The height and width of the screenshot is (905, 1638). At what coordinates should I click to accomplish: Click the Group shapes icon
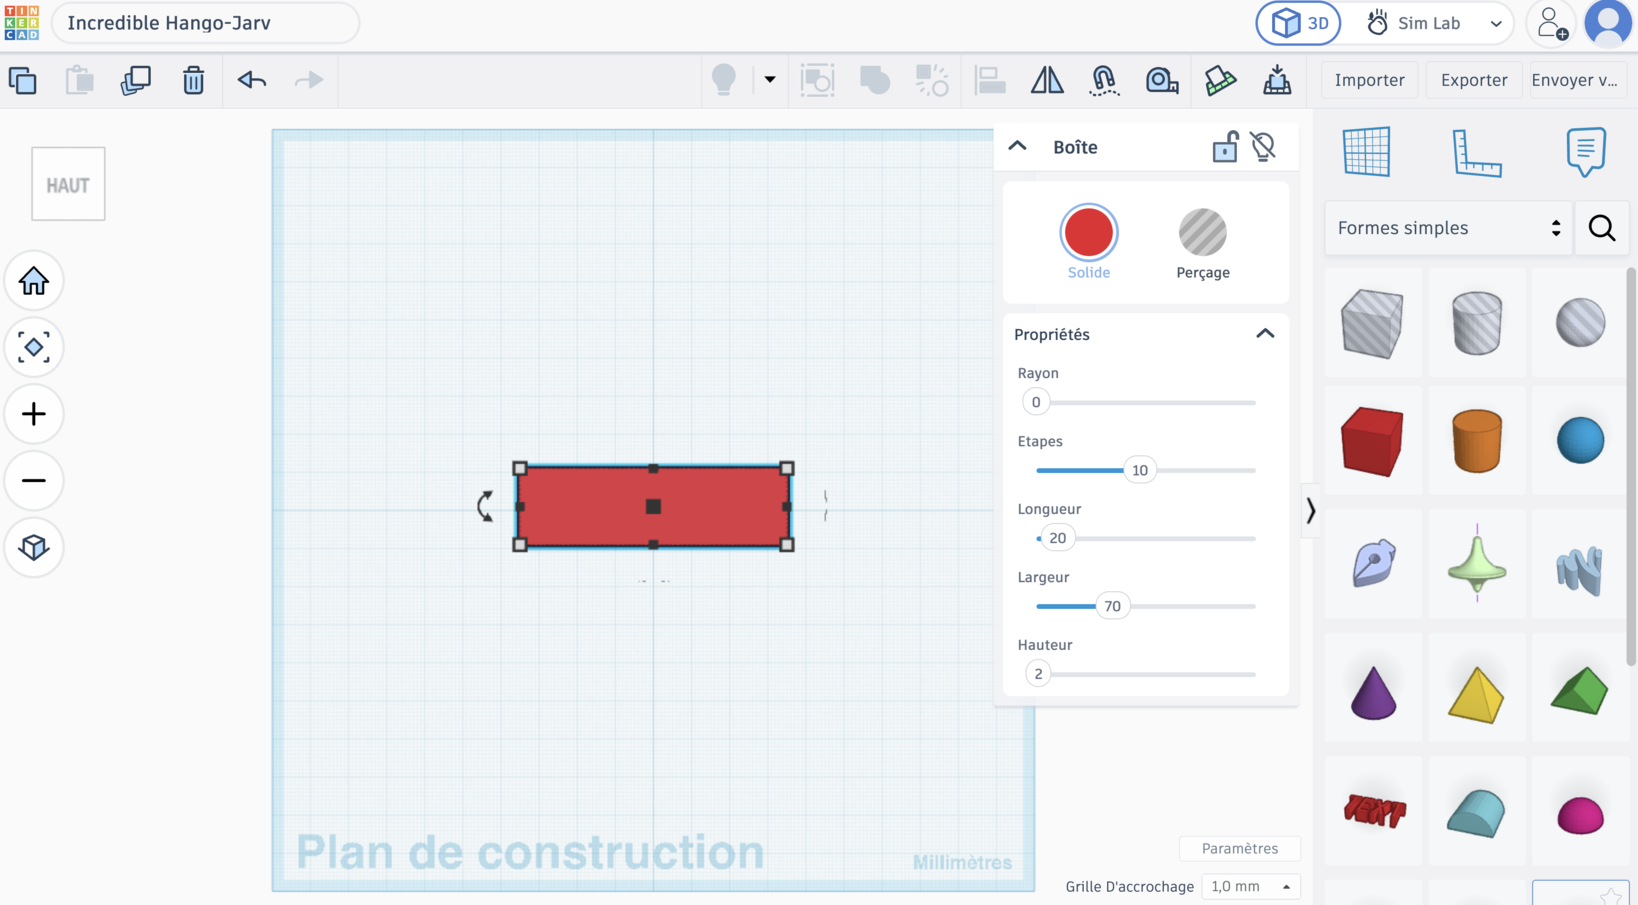[x=817, y=80]
